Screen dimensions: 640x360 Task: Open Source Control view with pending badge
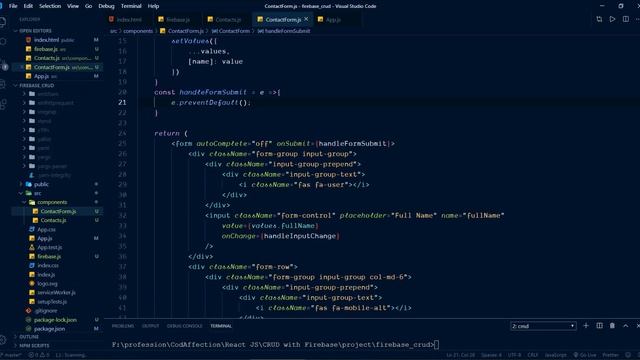(x=3, y=65)
